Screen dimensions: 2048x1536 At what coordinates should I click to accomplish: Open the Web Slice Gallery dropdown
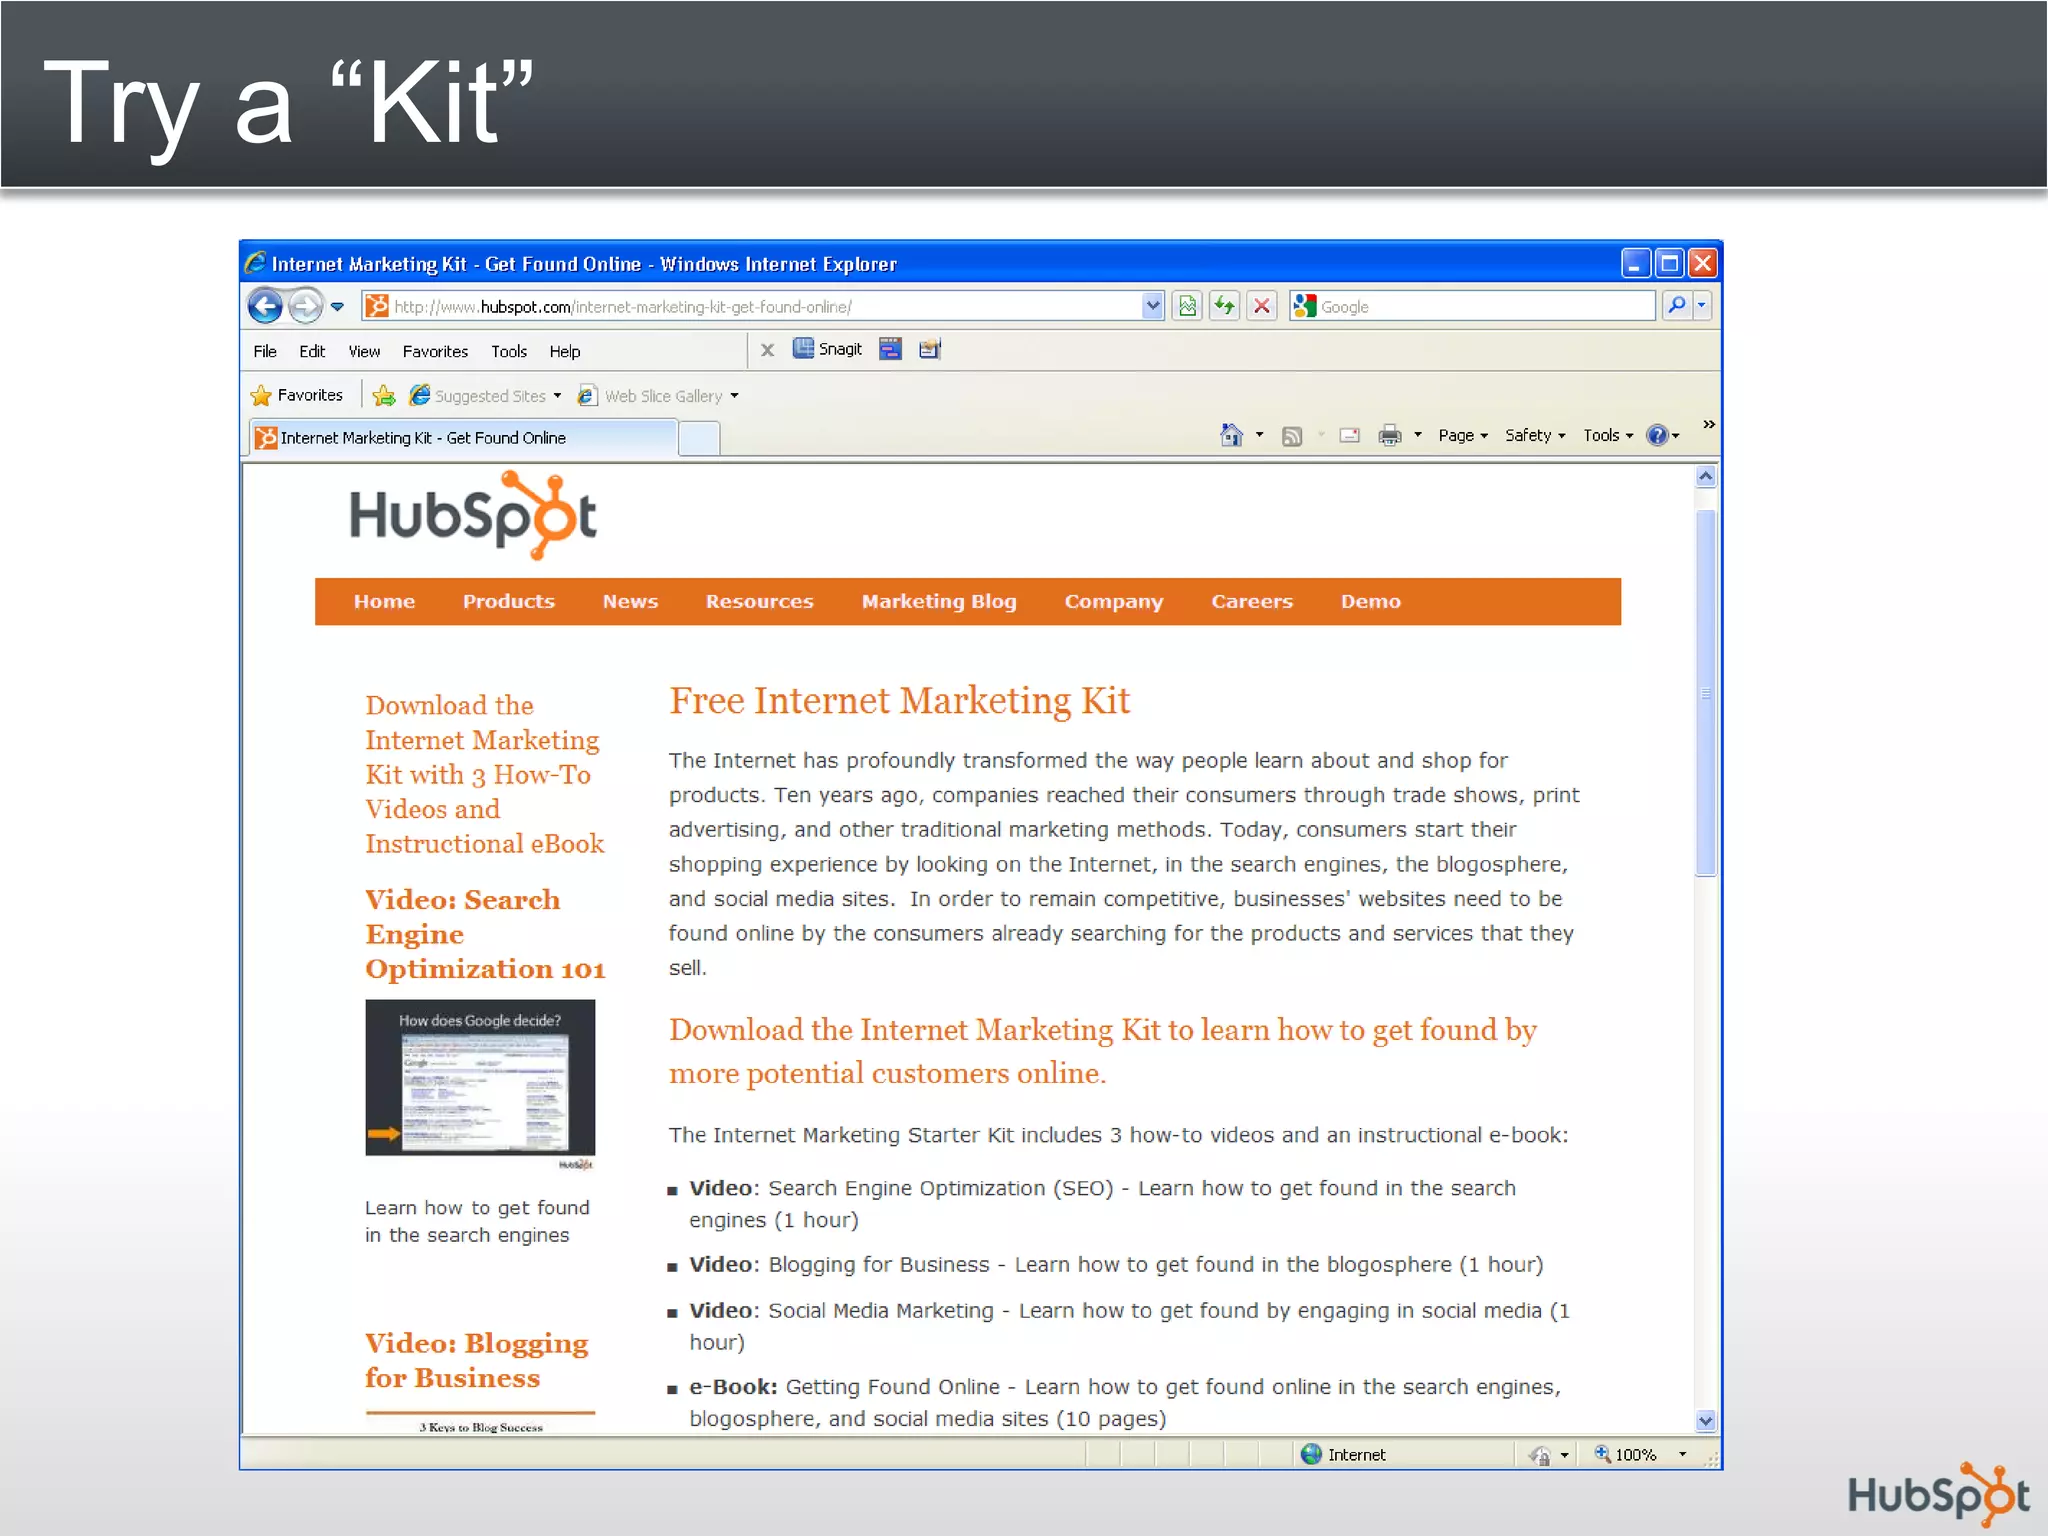click(x=659, y=396)
